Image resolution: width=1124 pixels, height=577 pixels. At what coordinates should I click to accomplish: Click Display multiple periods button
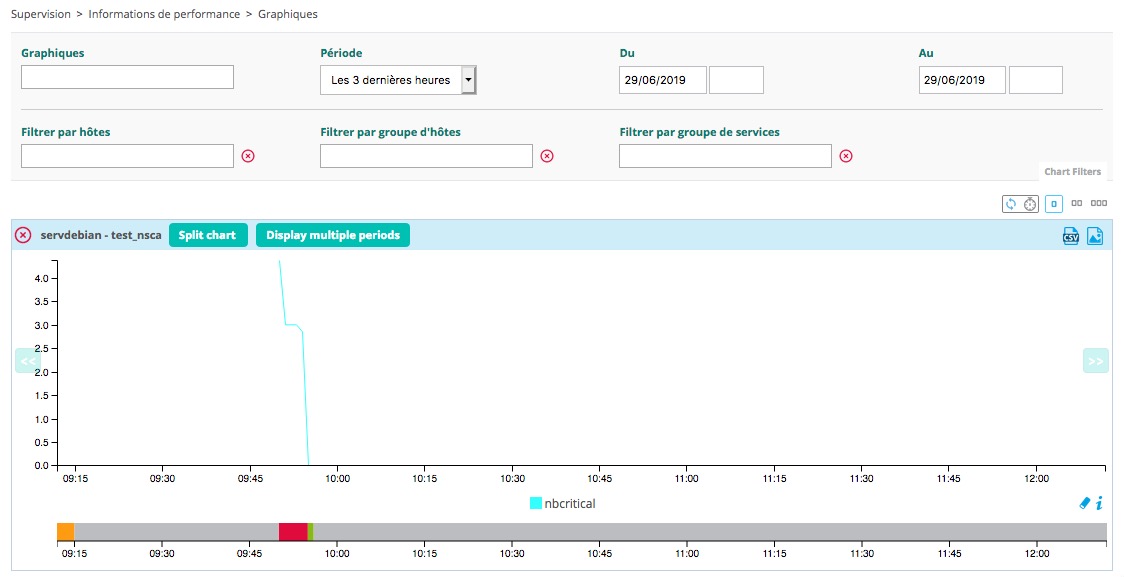(x=333, y=235)
